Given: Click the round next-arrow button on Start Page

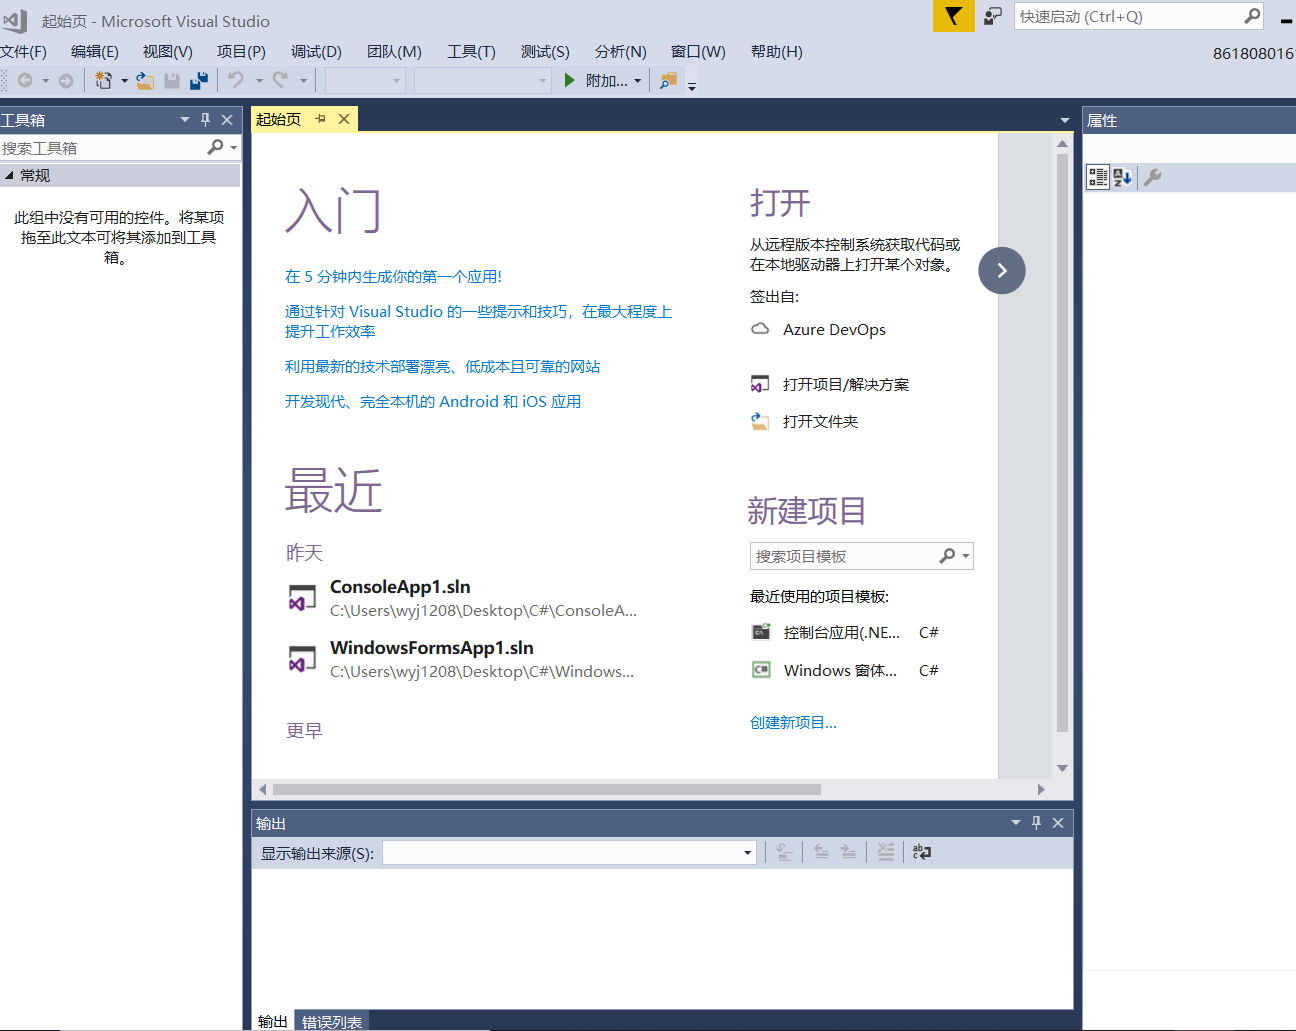Looking at the screenshot, I should pyautogui.click(x=1002, y=270).
